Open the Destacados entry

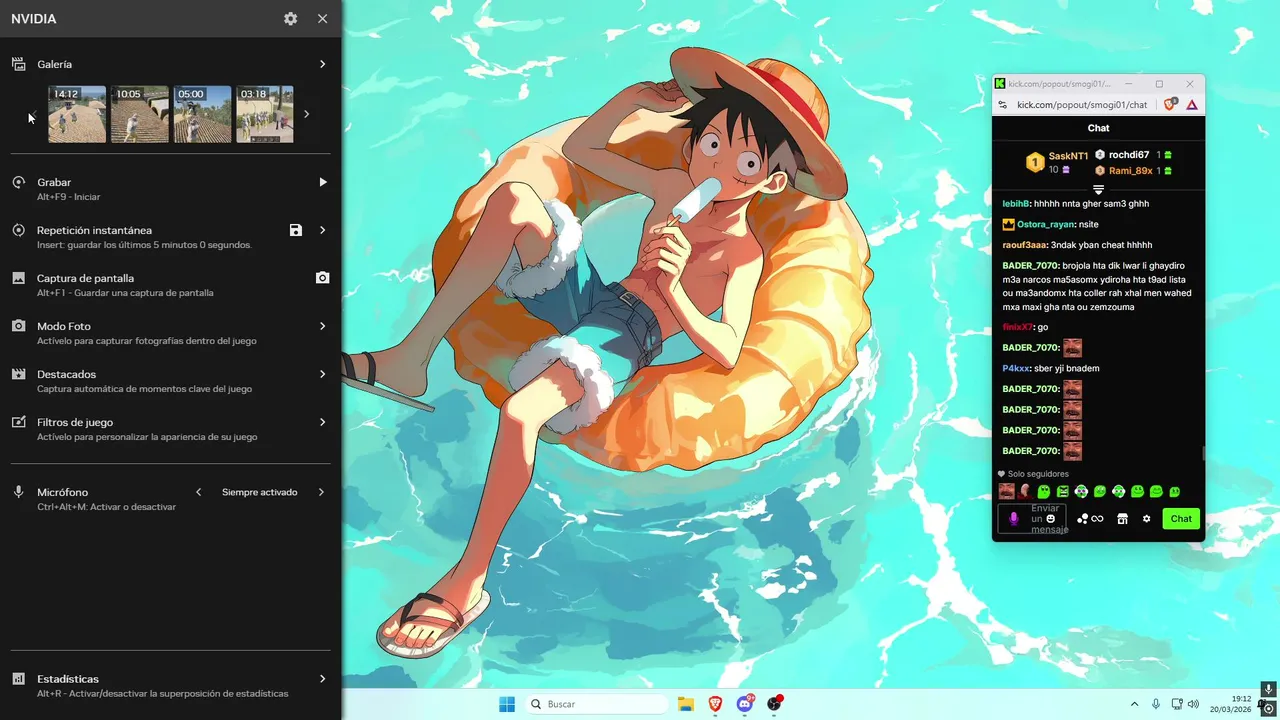click(x=170, y=381)
